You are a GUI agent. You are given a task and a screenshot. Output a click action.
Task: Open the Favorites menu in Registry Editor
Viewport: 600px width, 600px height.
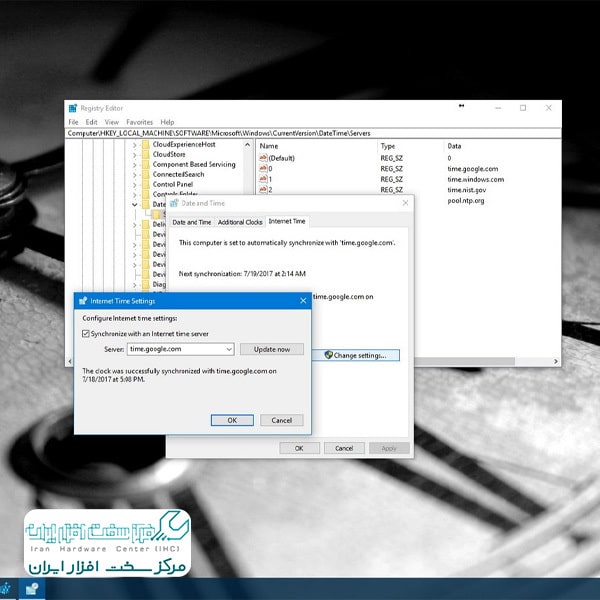click(139, 122)
